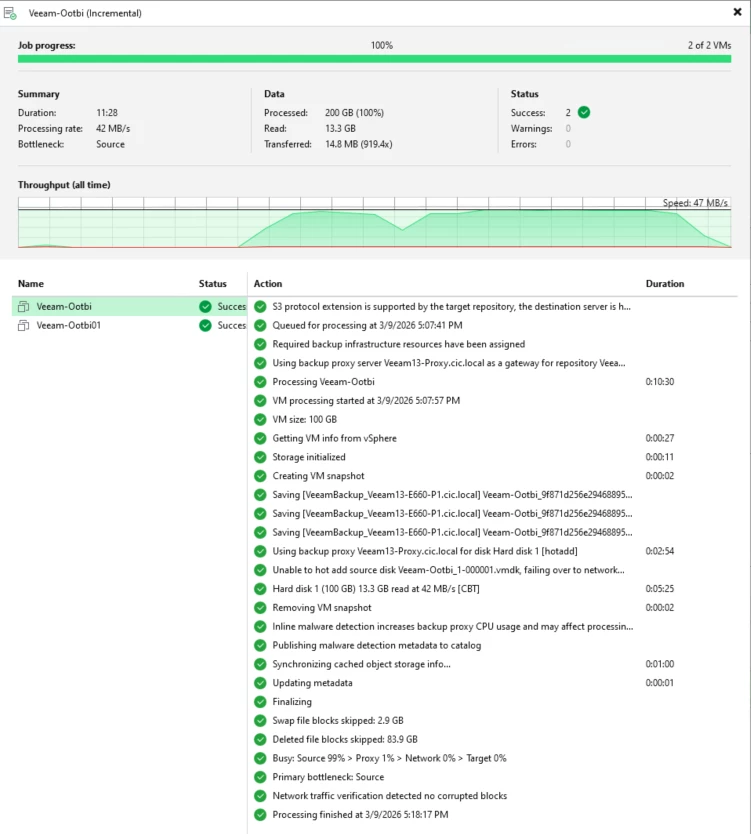751x834 pixels.
Task: Click checkmark beside Finalizing
Action: [260, 702]
